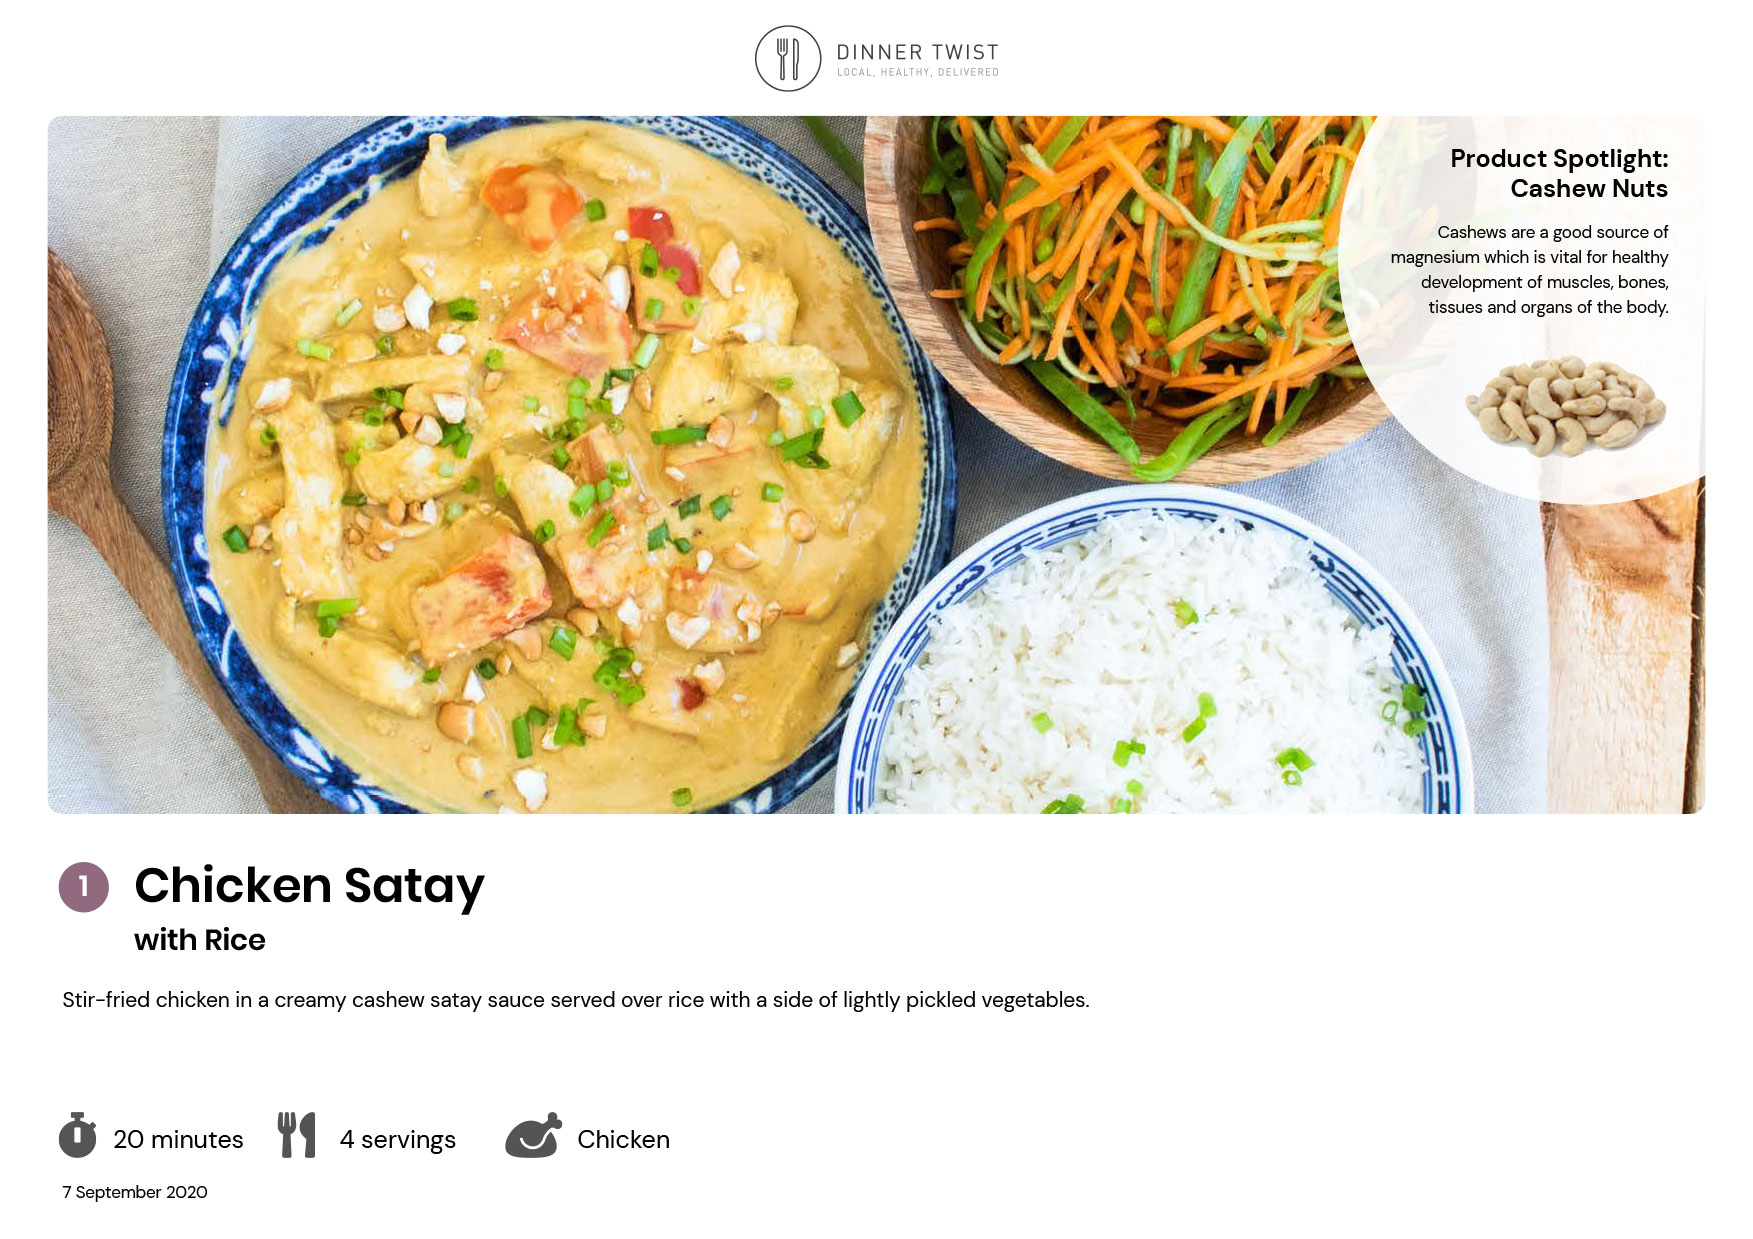
Task: Select the Chicken Satay recipe title
Action: (x=309, y=886)
